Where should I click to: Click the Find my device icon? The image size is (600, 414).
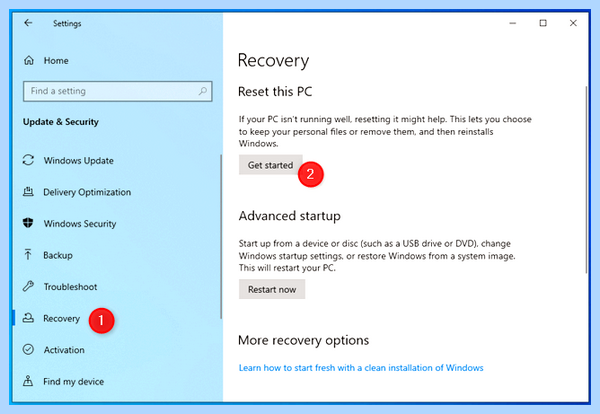(x=28, y=381)
